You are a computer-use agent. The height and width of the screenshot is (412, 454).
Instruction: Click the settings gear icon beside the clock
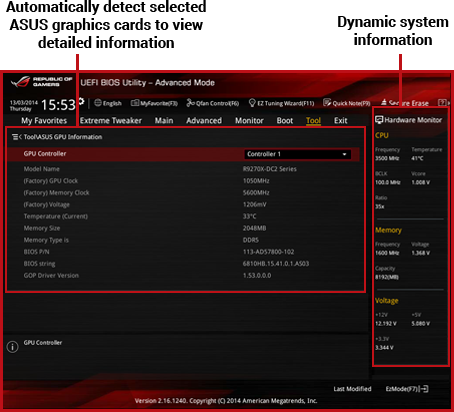pos(81,101)
